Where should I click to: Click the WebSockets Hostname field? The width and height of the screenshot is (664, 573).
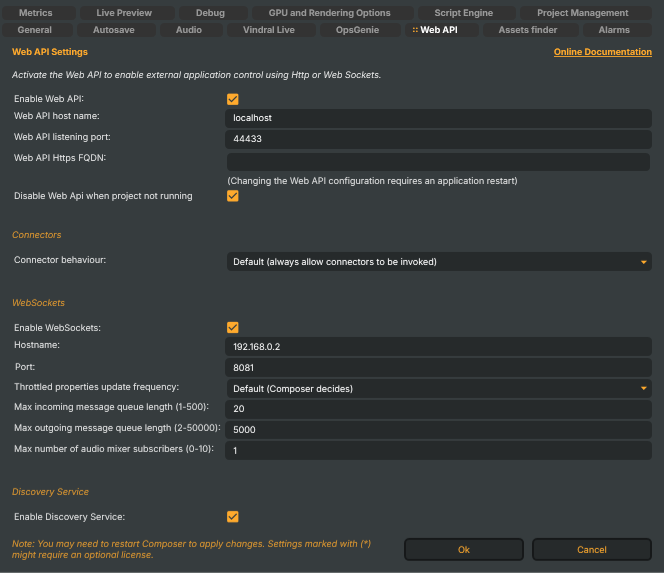(438, 347)
